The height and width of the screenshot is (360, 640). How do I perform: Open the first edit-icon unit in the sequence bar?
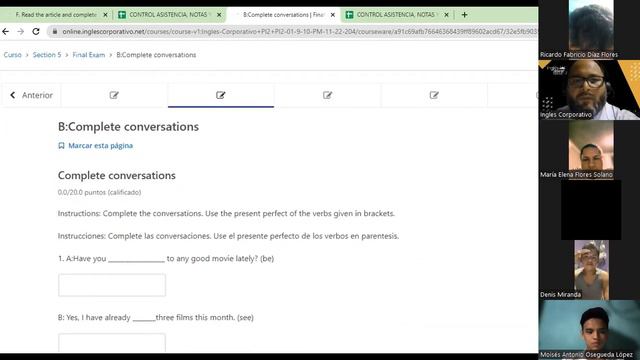114,95
